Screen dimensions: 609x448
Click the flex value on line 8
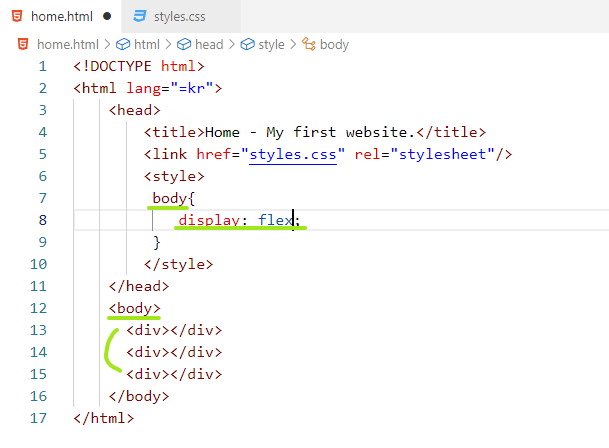[x=275, y=220]
